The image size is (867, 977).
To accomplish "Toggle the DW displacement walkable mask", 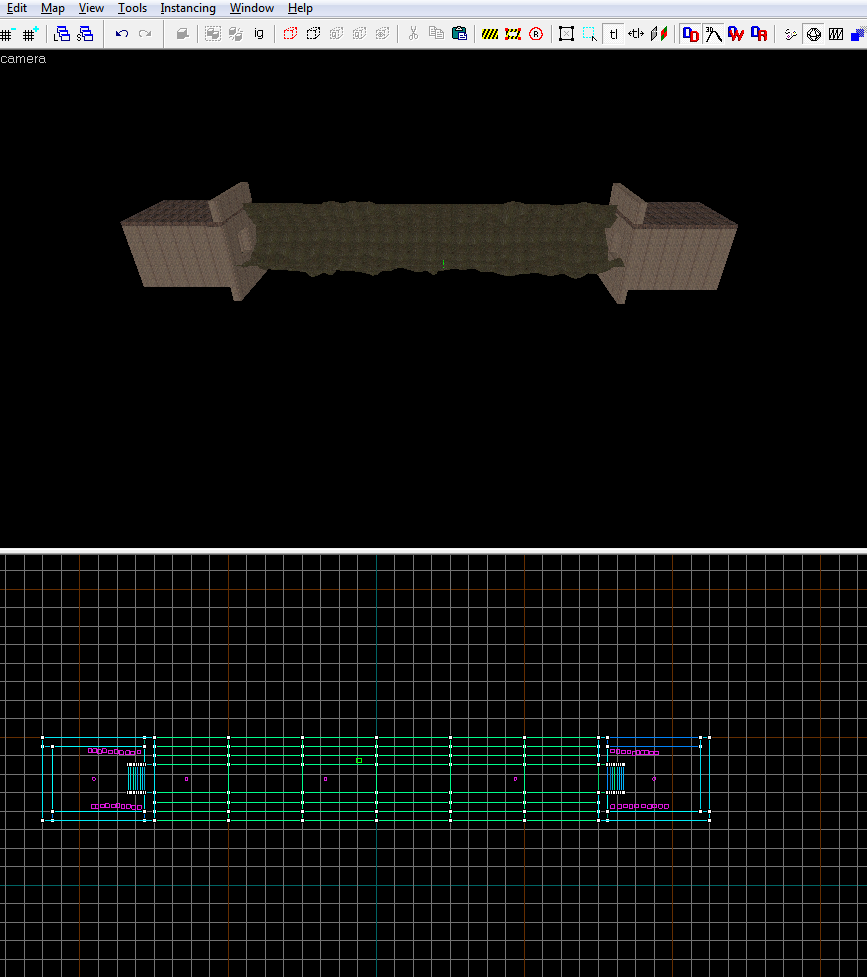I will pyautogui.click(x=736, y=34).
